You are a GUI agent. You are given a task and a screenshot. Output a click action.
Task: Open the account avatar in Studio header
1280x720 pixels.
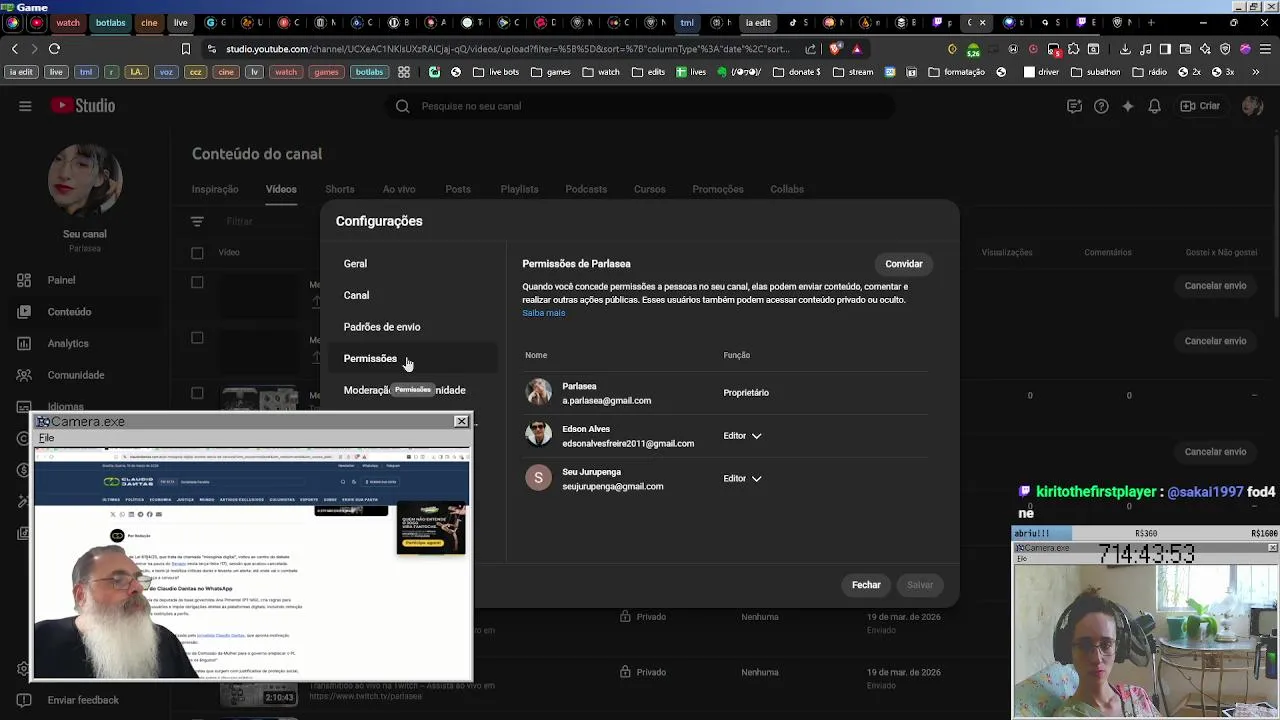(x=1252, y=106)
